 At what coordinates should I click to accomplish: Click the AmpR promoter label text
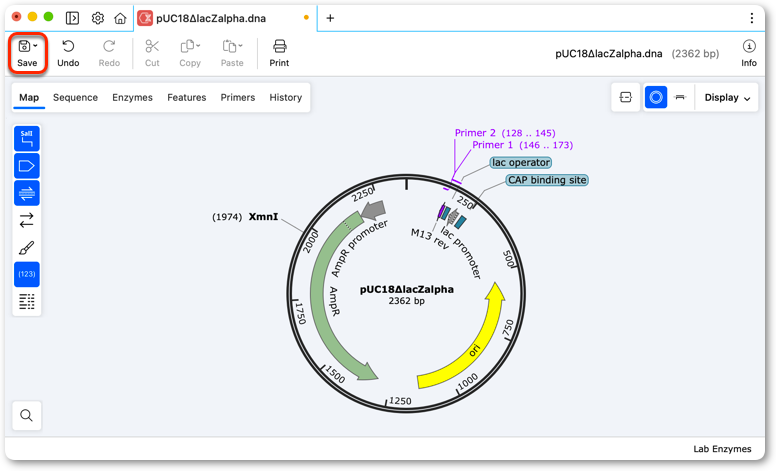359,248
